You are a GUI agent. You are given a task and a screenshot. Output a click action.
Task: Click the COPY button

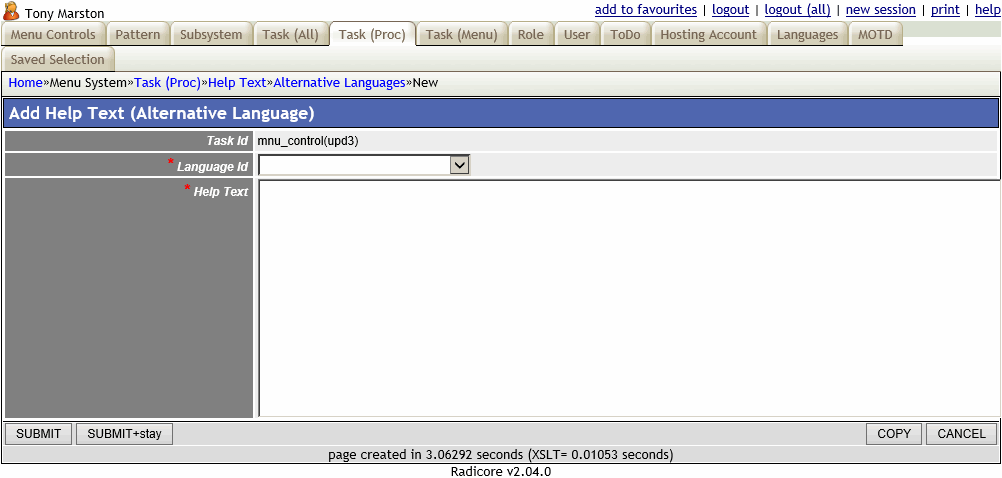(893, 434)
